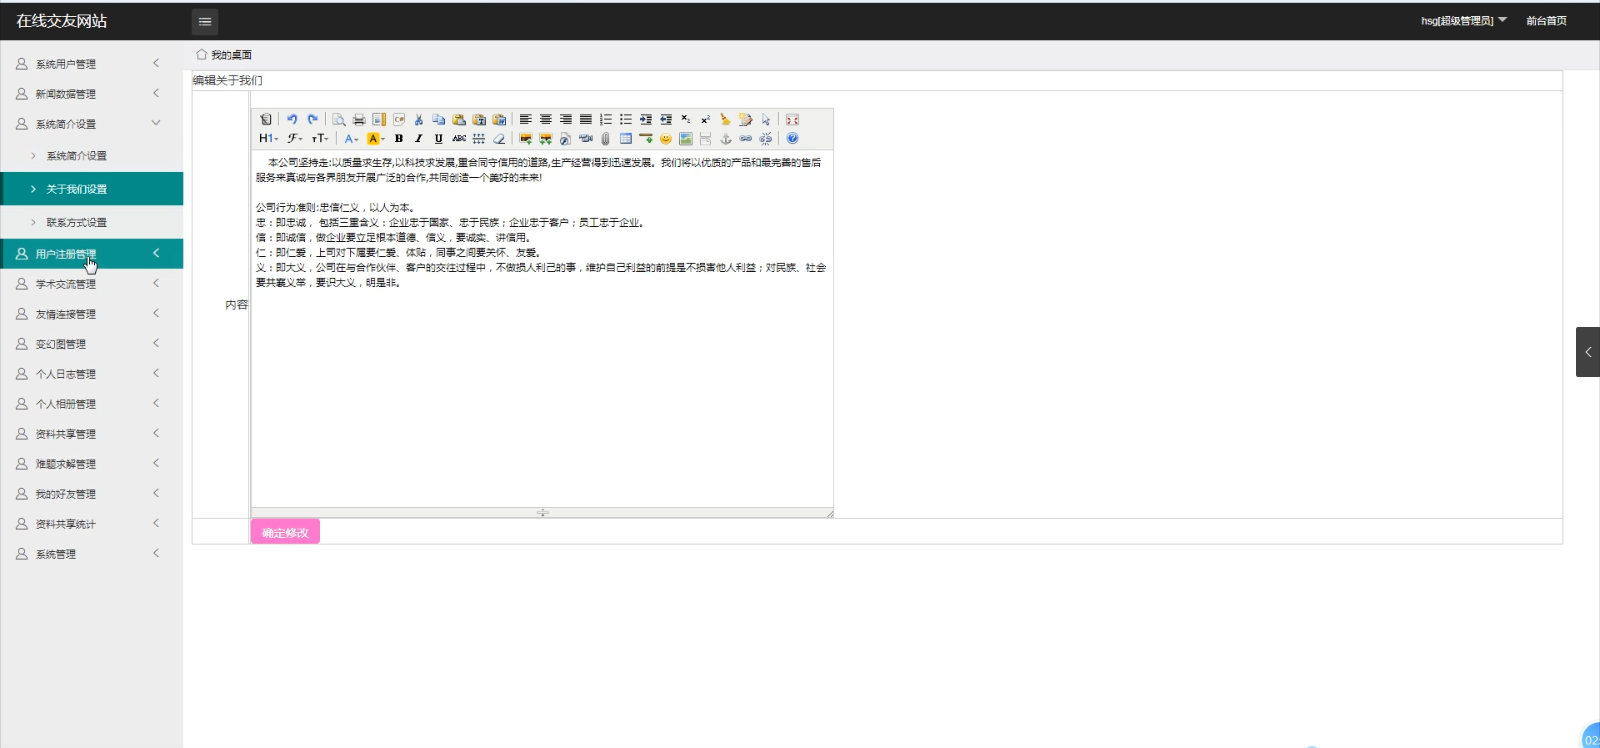Click the 确定修改 button
This screenshot has height=748, width=1600.
(285, 533)
